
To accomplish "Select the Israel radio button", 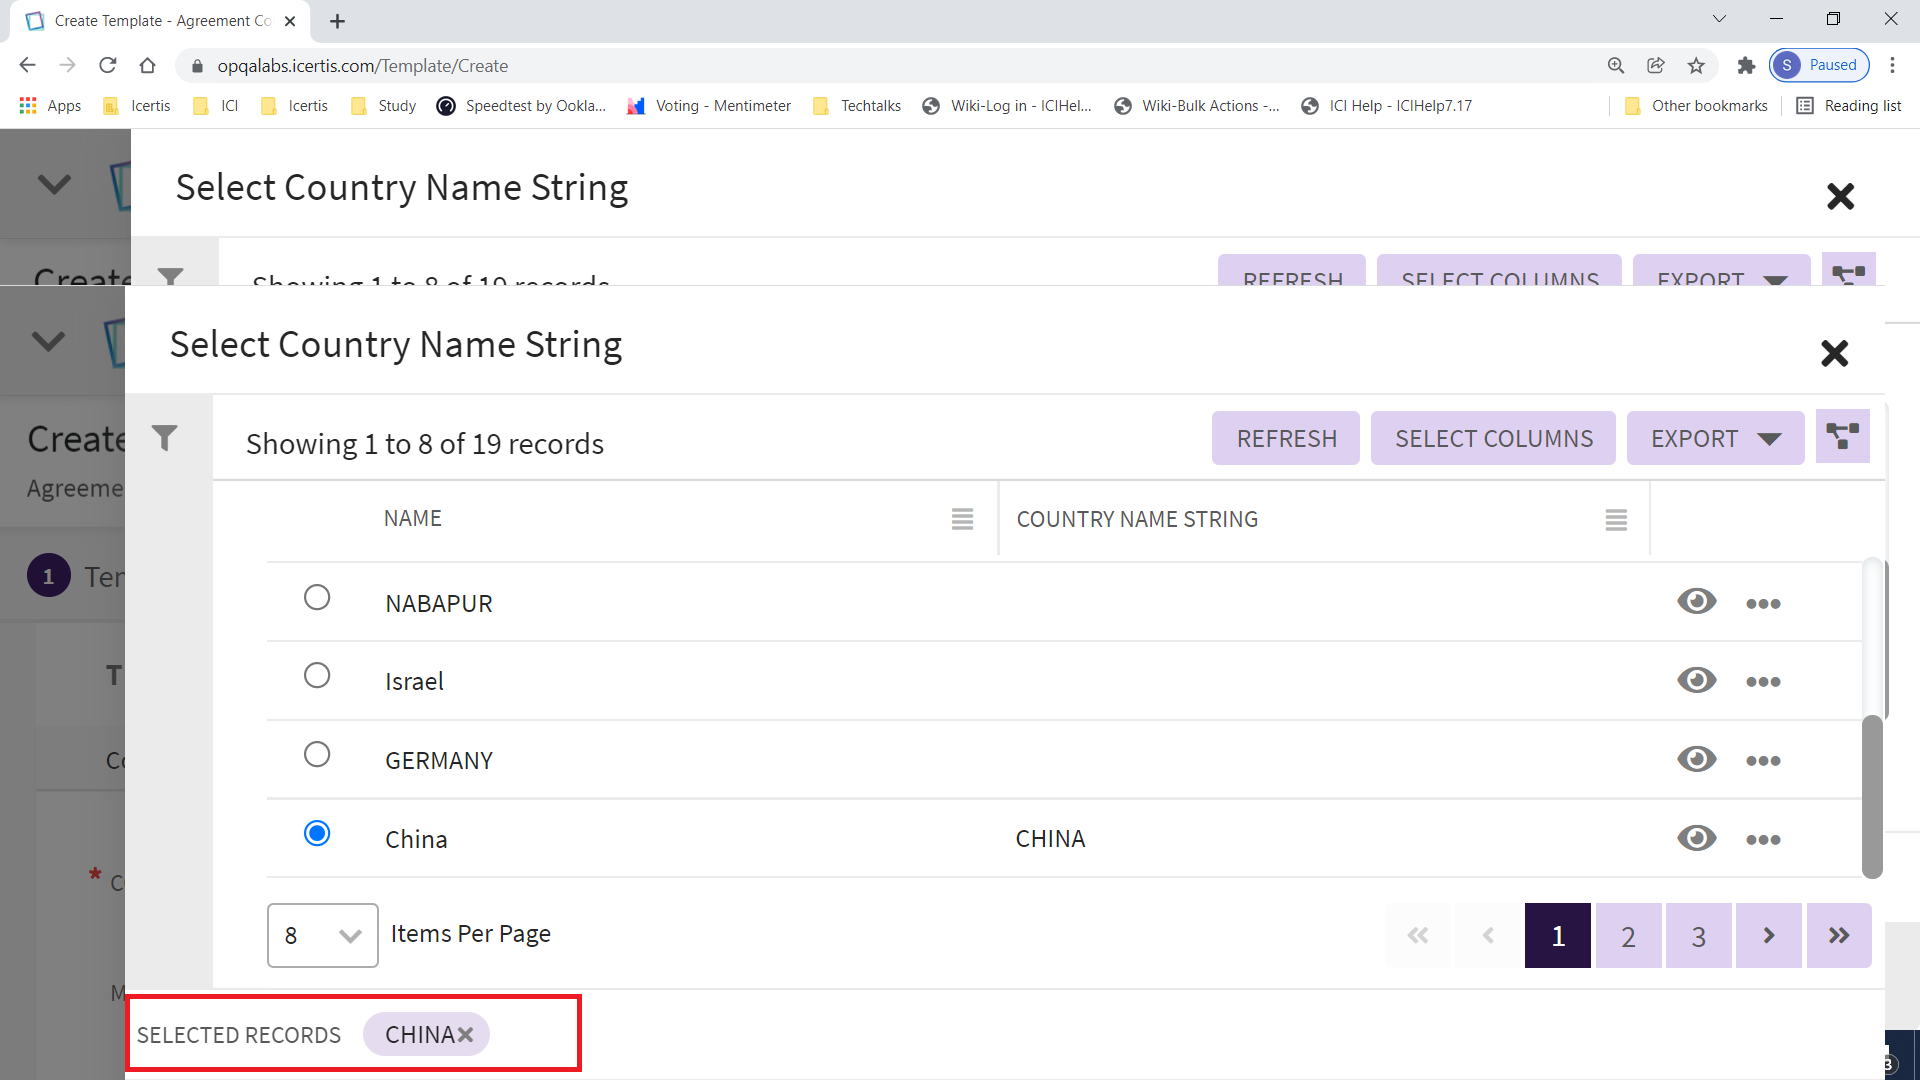I will click(x=317, y=675).
